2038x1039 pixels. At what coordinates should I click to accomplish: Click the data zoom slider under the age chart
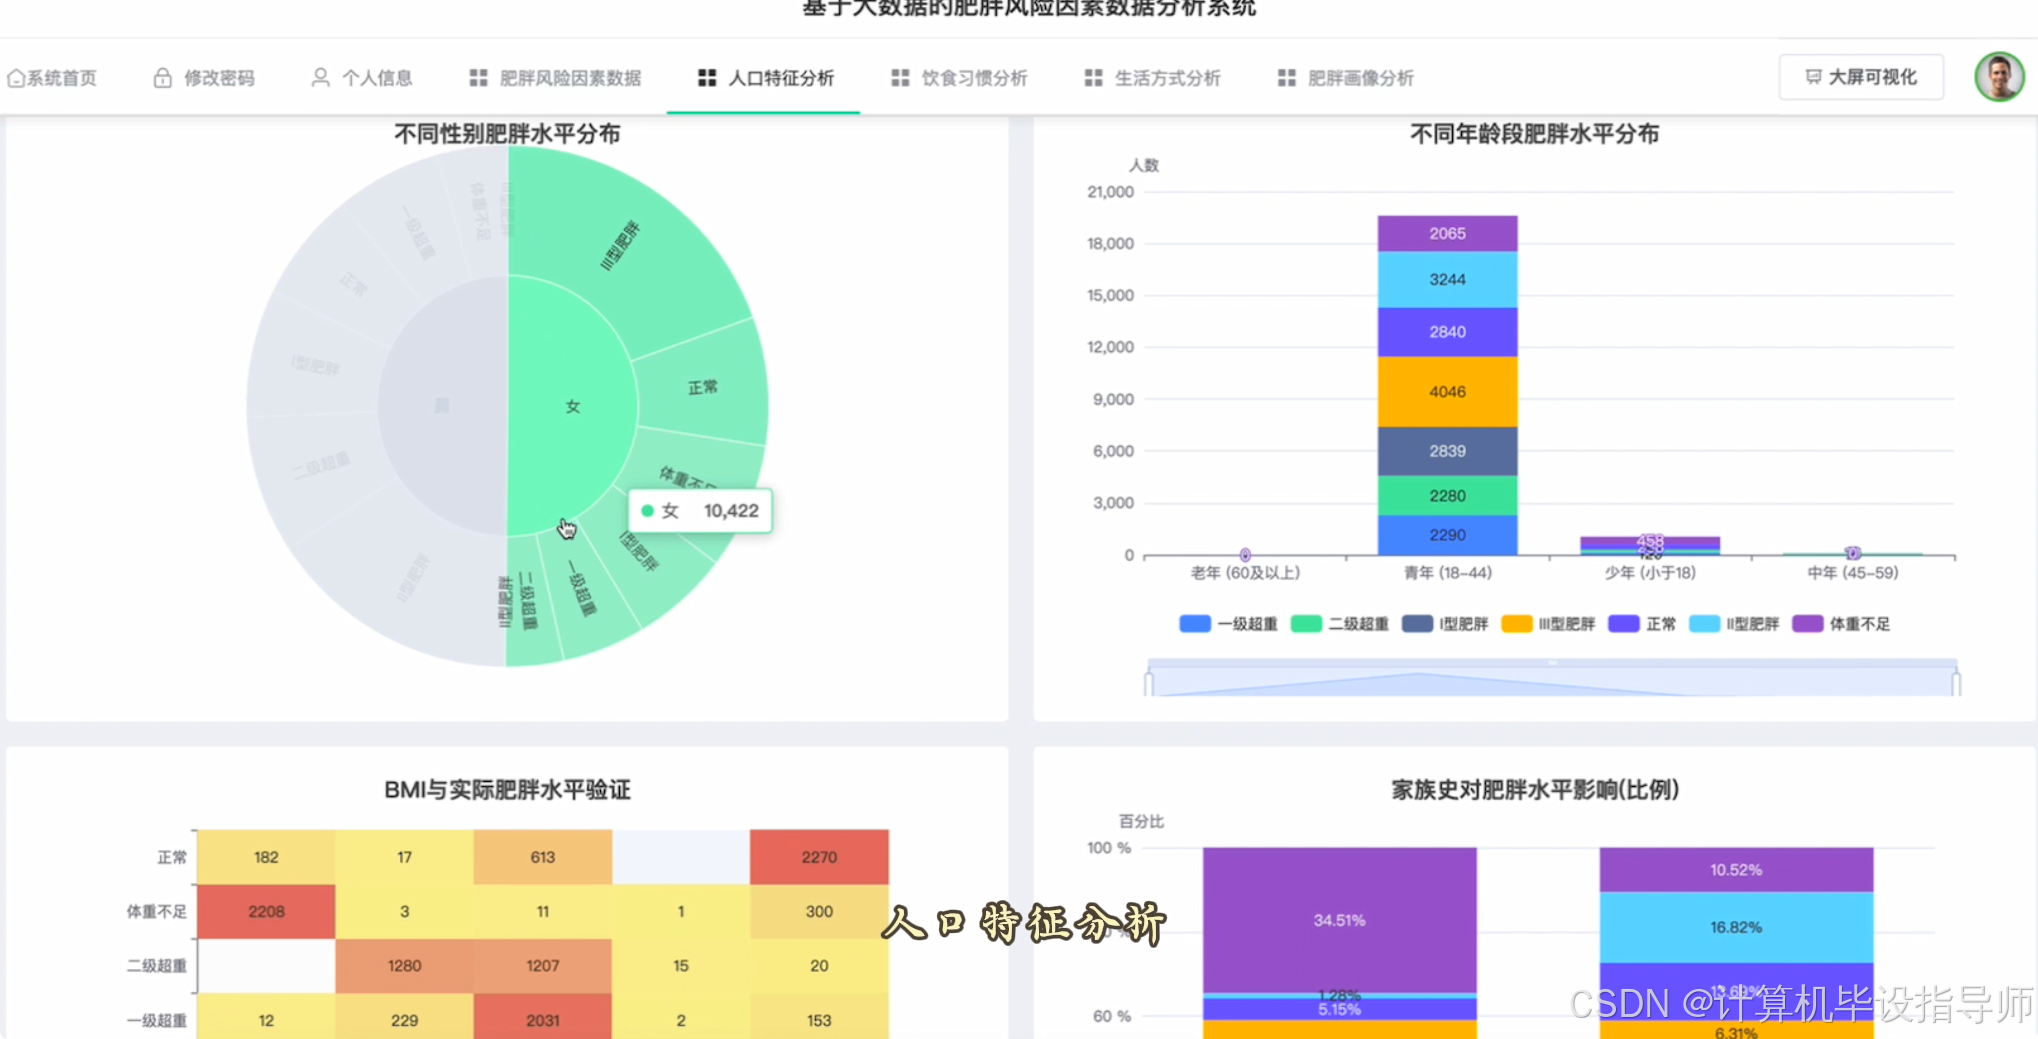point(1550,676)
